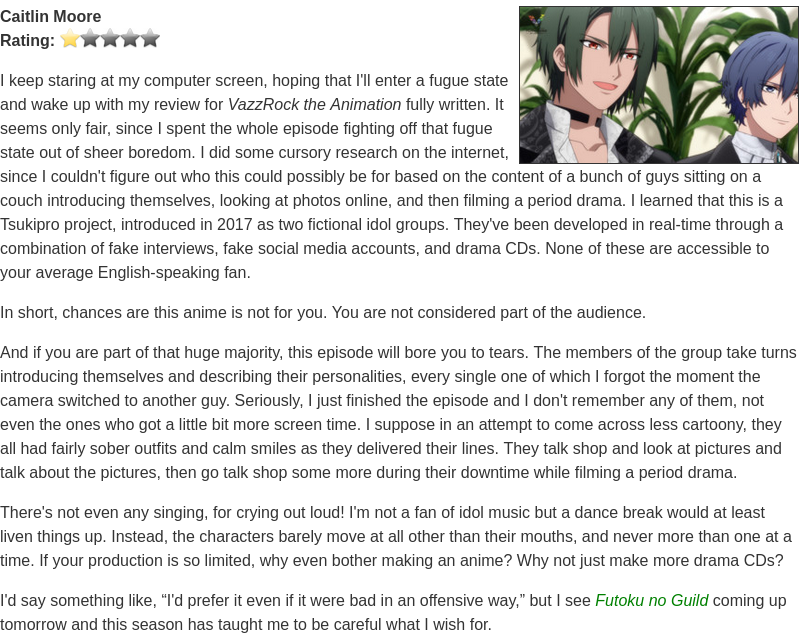
Task: Open the VazzRock anime screenshot thumbnail
Action: pyautogui.click(x=659, y=85)
